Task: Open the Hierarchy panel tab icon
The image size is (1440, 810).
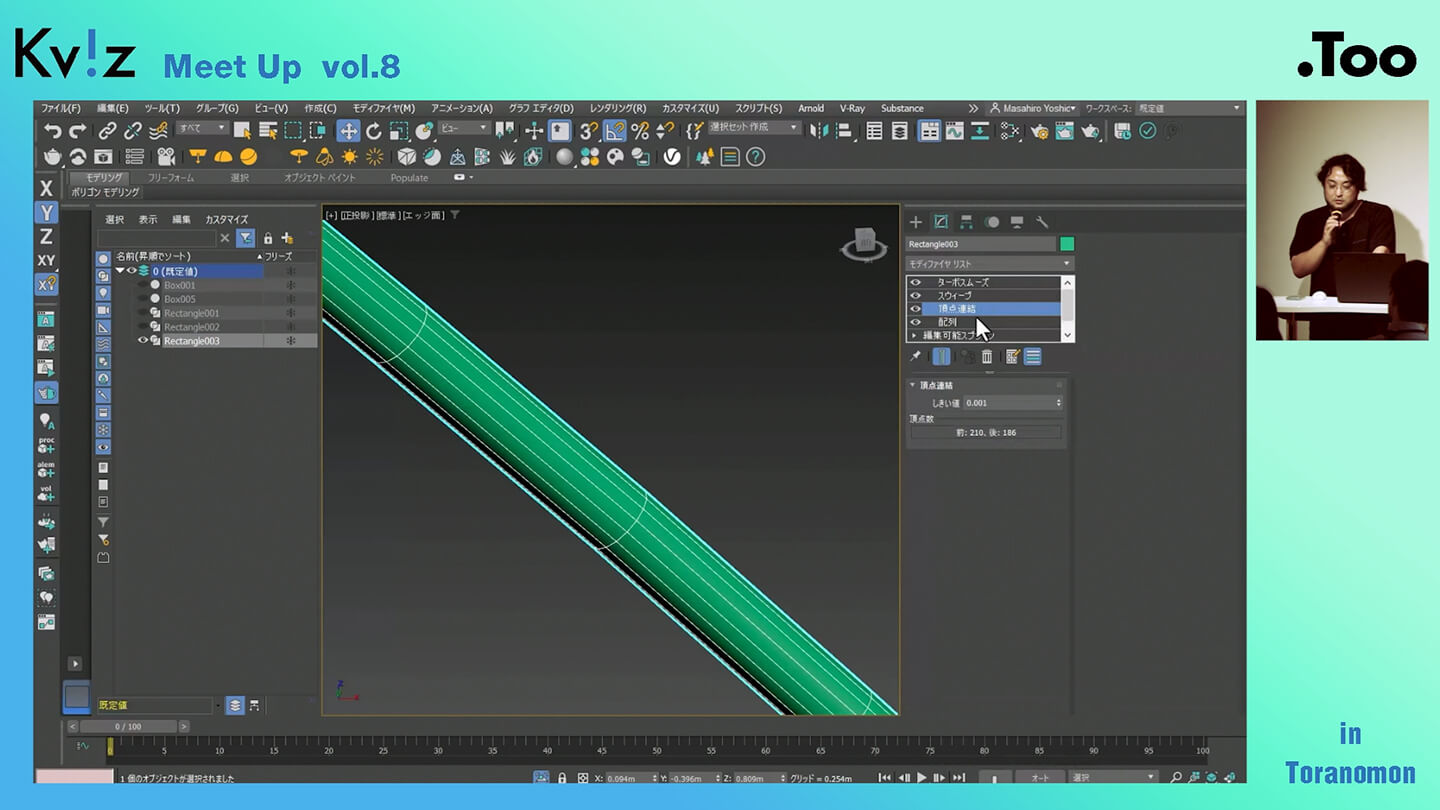Action: coord(966,222)
